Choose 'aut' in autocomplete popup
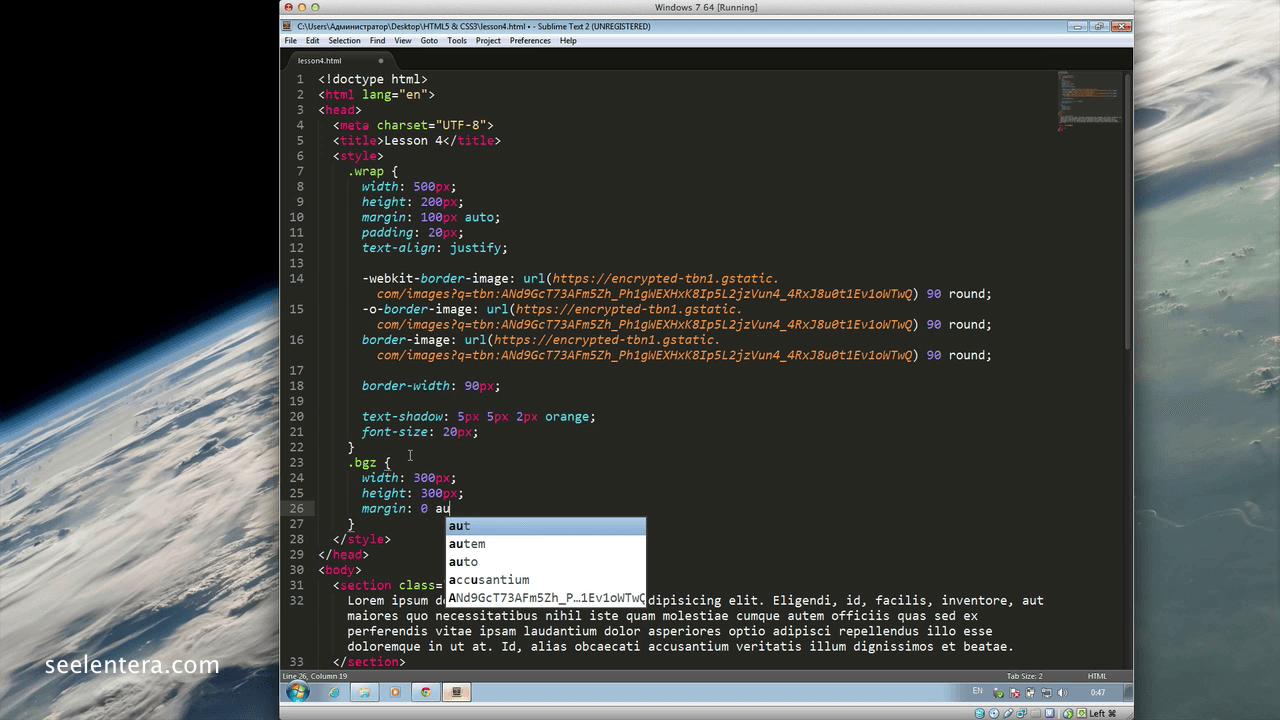This screenshot has height=720, width=1280. pos(545,526)
